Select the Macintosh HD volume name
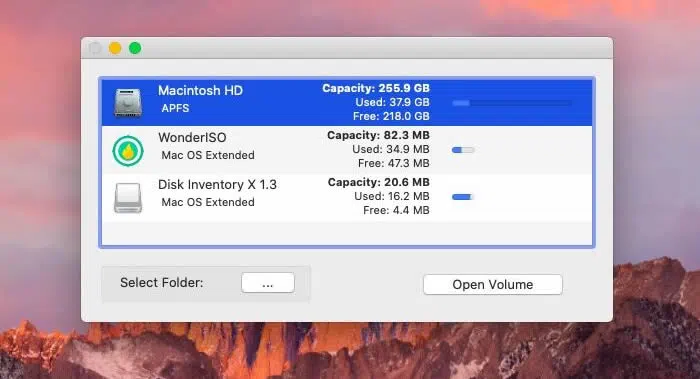The image size is (700, 379). pyautogui.click(x=200, y=91)
